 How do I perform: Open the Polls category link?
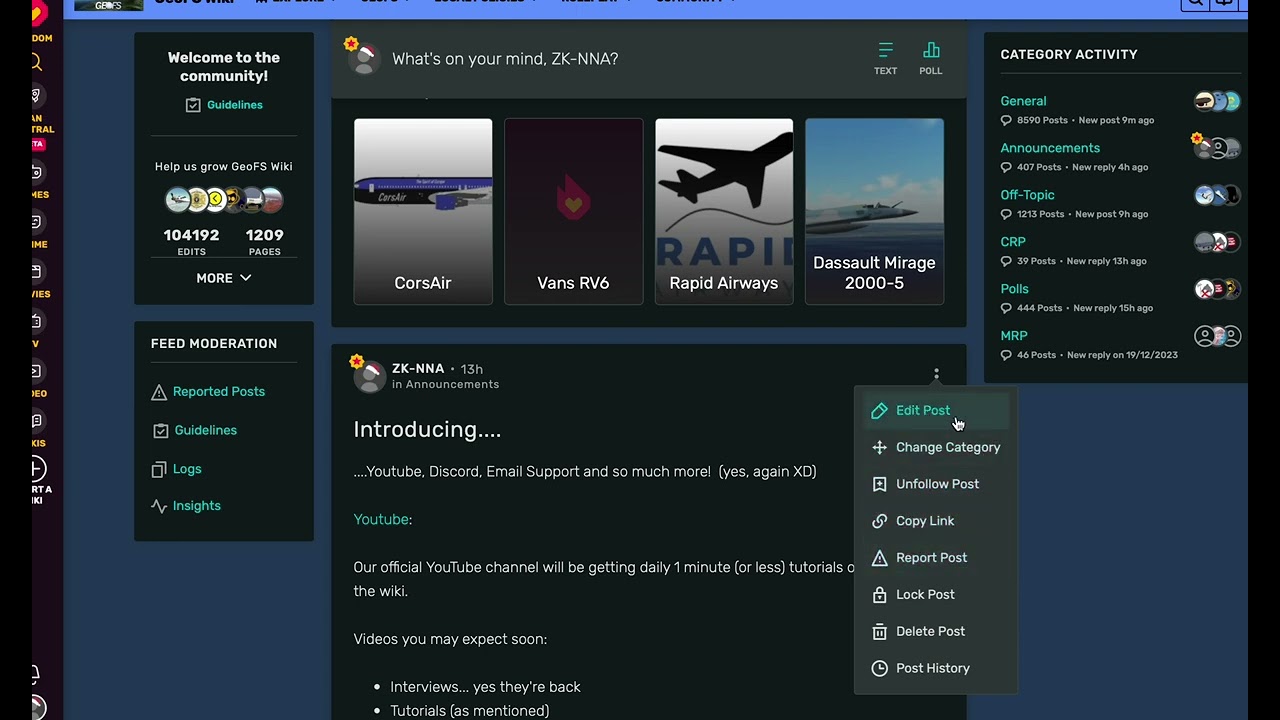tap(1014, 289)
